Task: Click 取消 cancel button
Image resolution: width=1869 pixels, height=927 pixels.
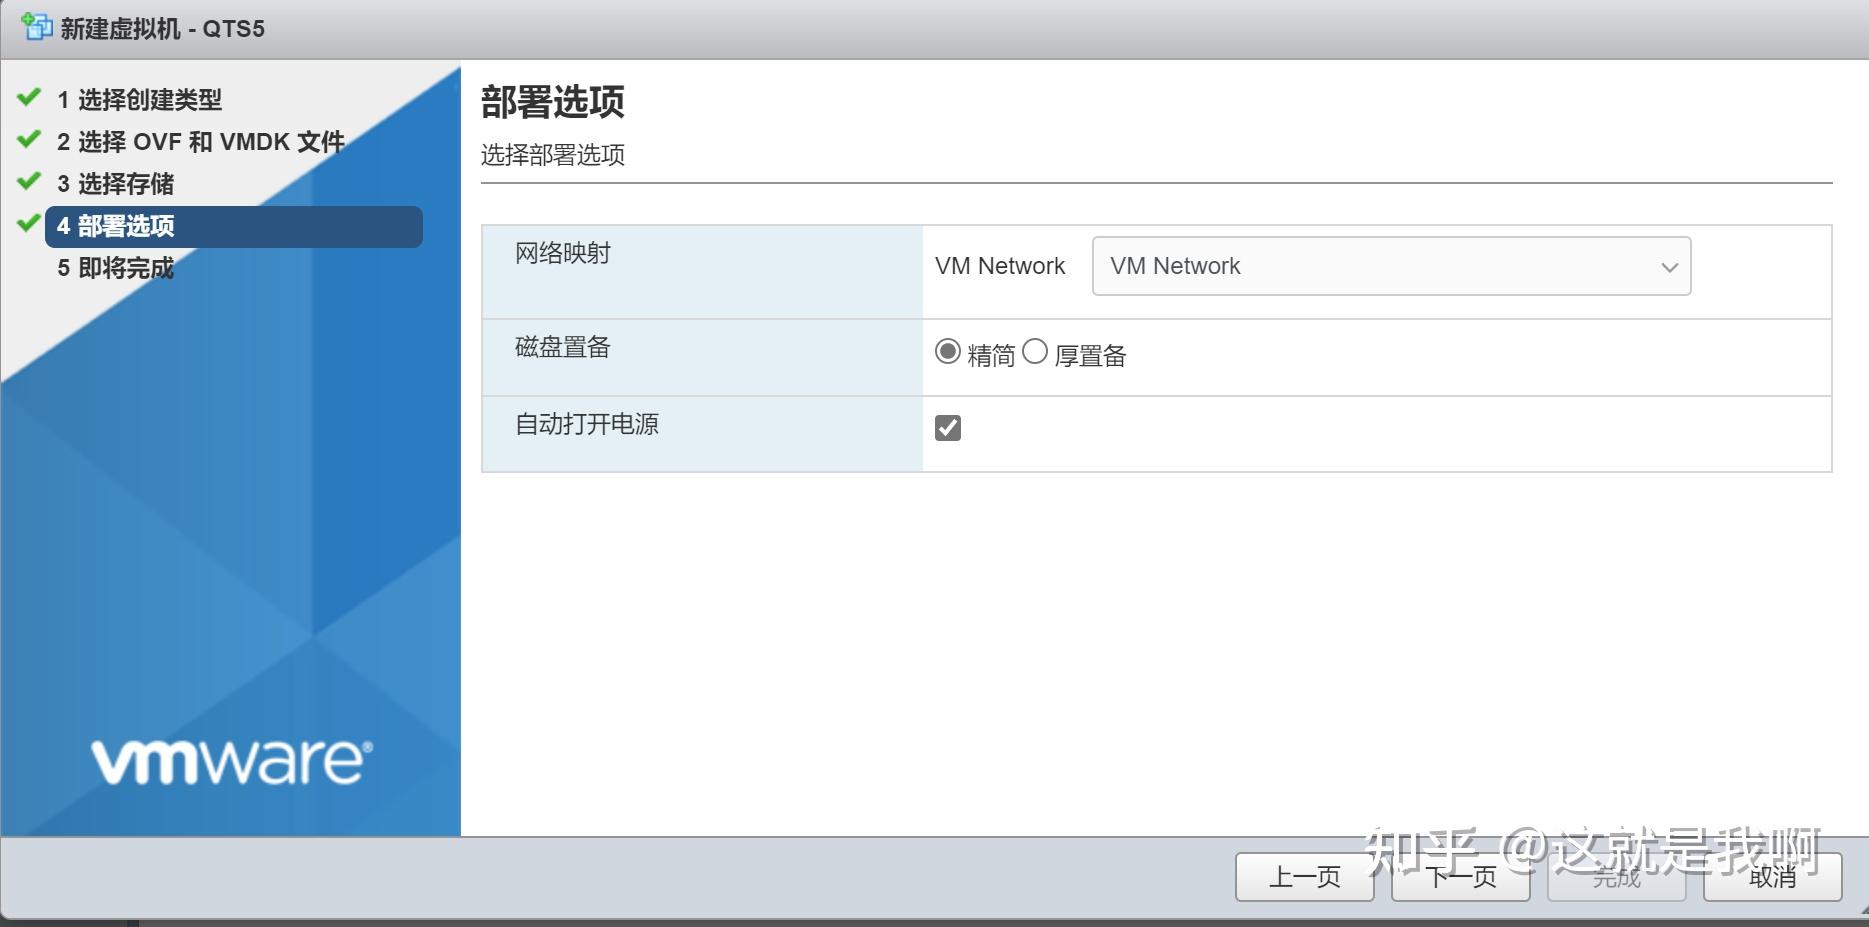Action: [1772, 877]
